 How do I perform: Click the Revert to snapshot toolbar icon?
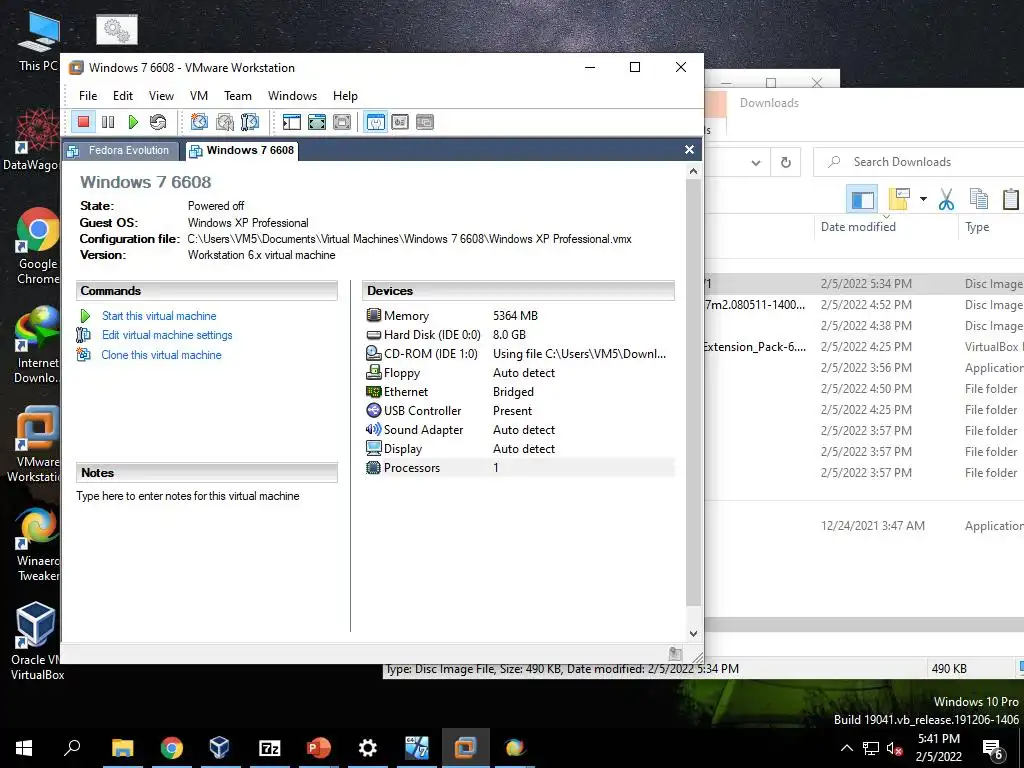click(225, 121)
